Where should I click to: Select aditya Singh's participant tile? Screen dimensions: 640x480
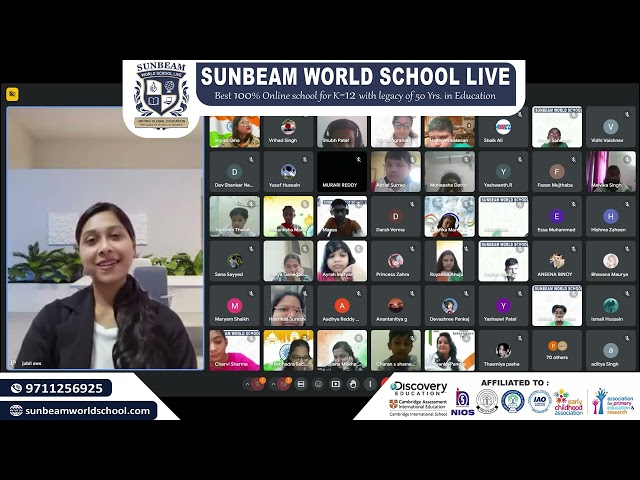(x=611, y=350)
